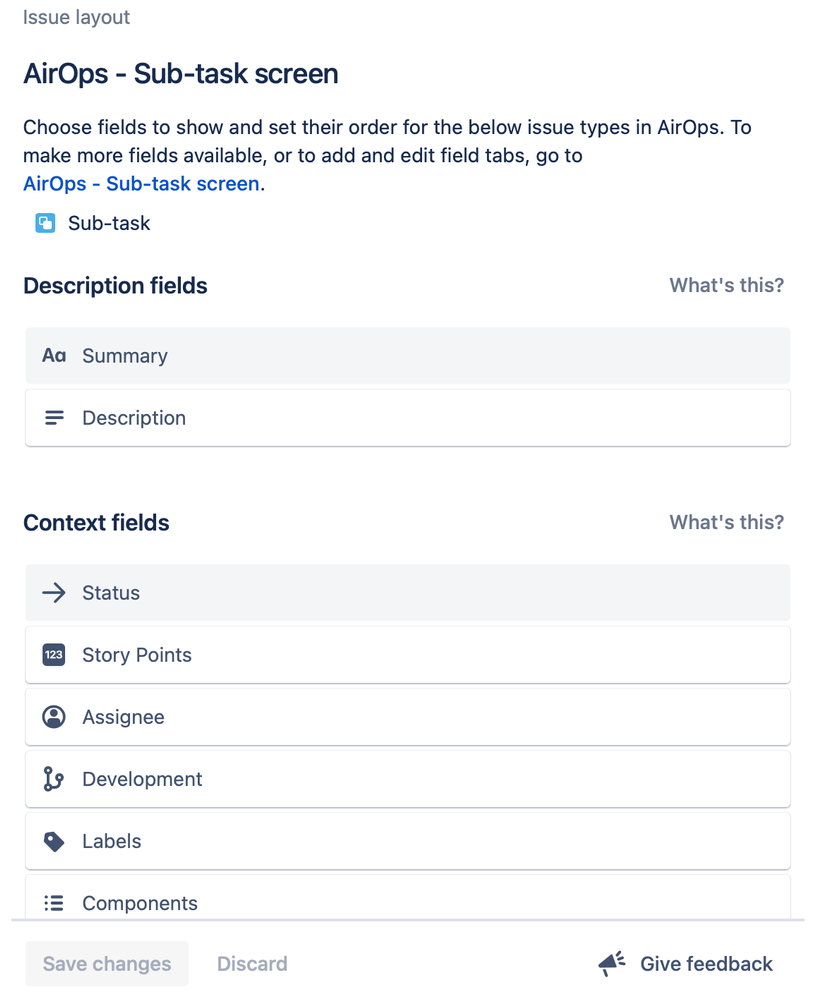Click the Status arrow icon
Viewport: 823px width, 999px height.
[54, 593]
